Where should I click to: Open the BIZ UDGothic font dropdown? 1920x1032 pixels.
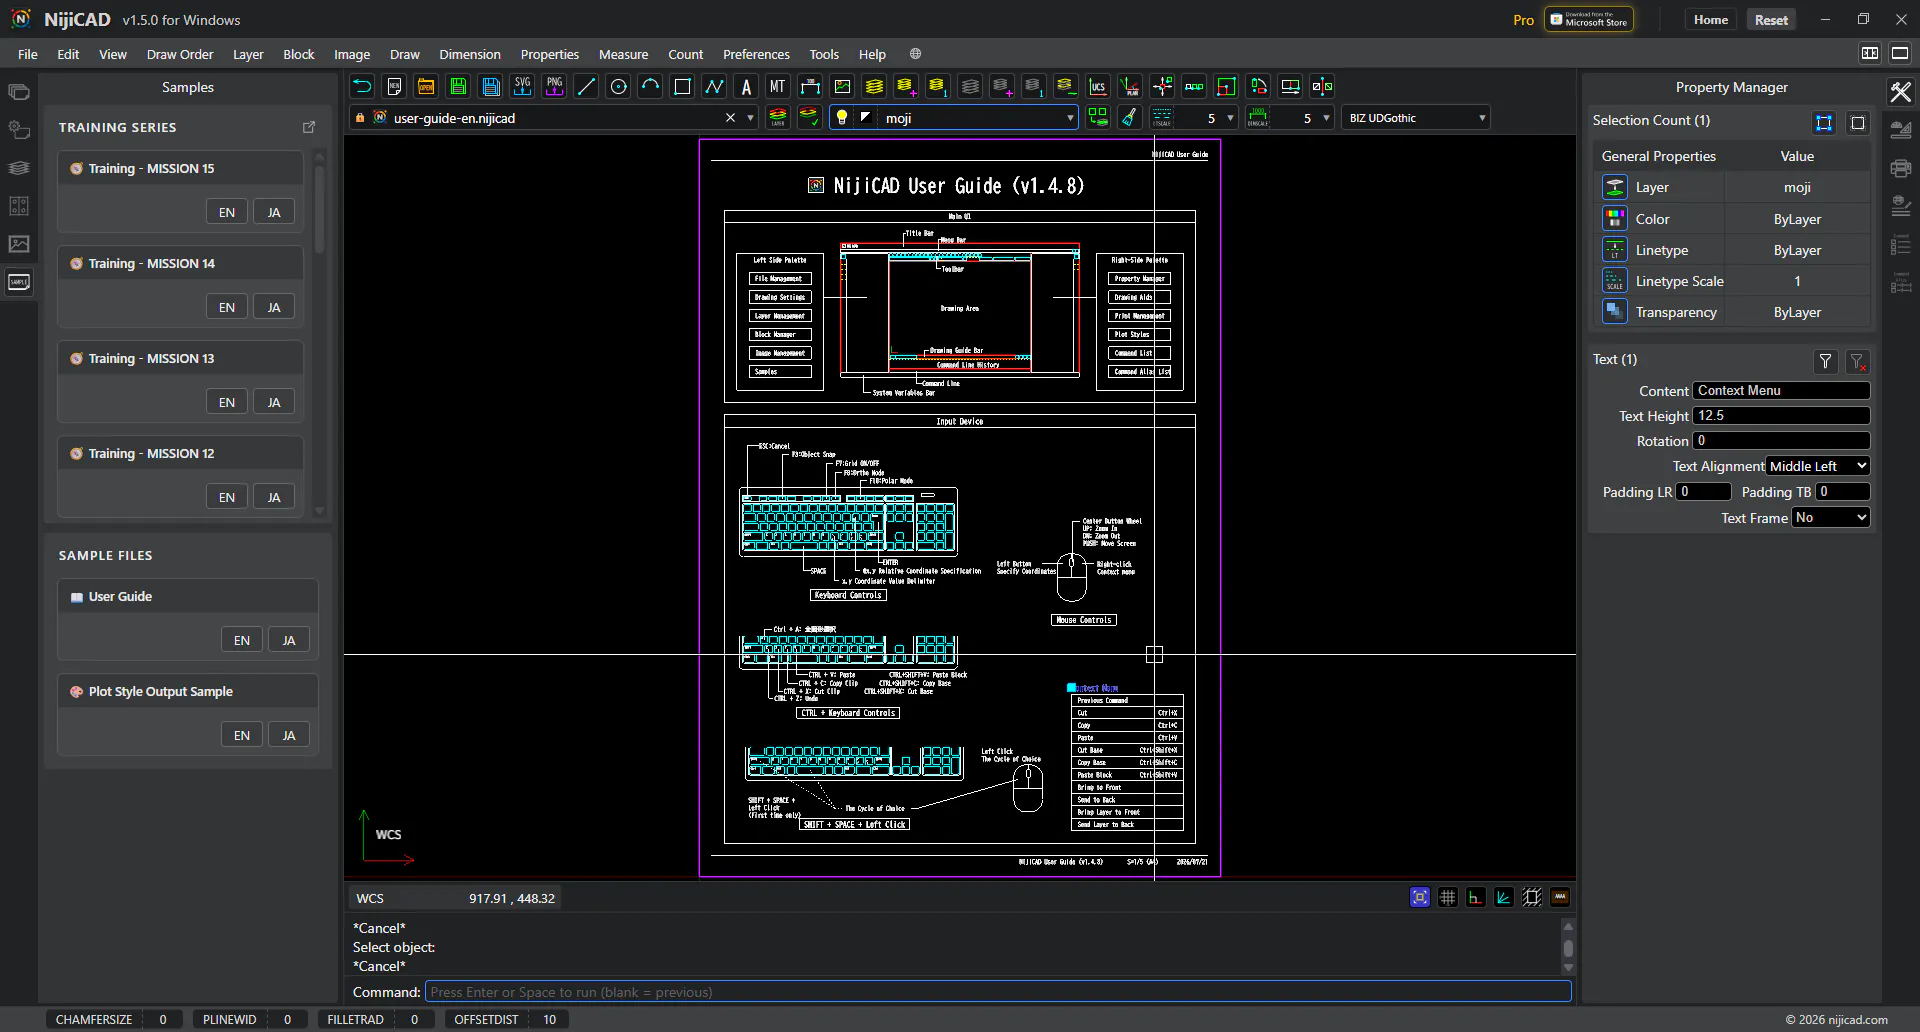(x=1416, y=118)
